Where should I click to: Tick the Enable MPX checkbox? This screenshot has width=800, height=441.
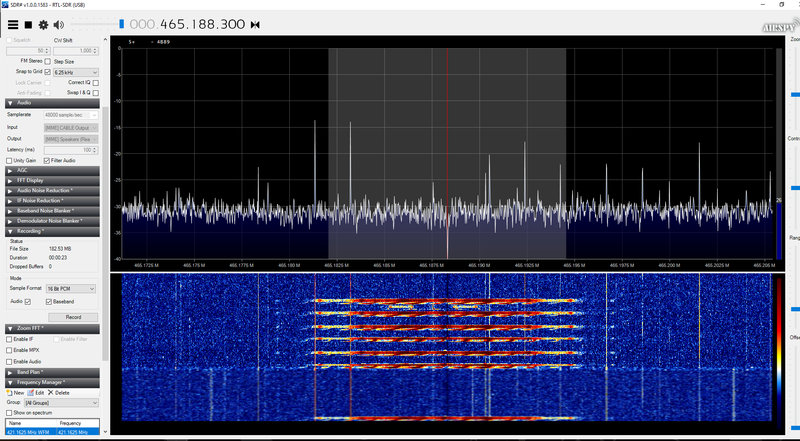(9, 351)
